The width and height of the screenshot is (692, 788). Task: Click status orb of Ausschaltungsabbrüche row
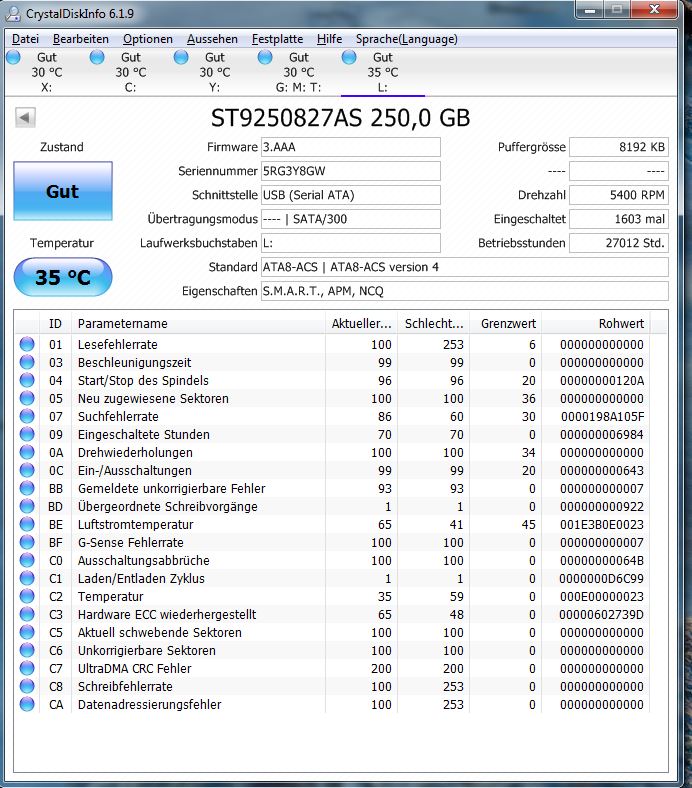27,560
